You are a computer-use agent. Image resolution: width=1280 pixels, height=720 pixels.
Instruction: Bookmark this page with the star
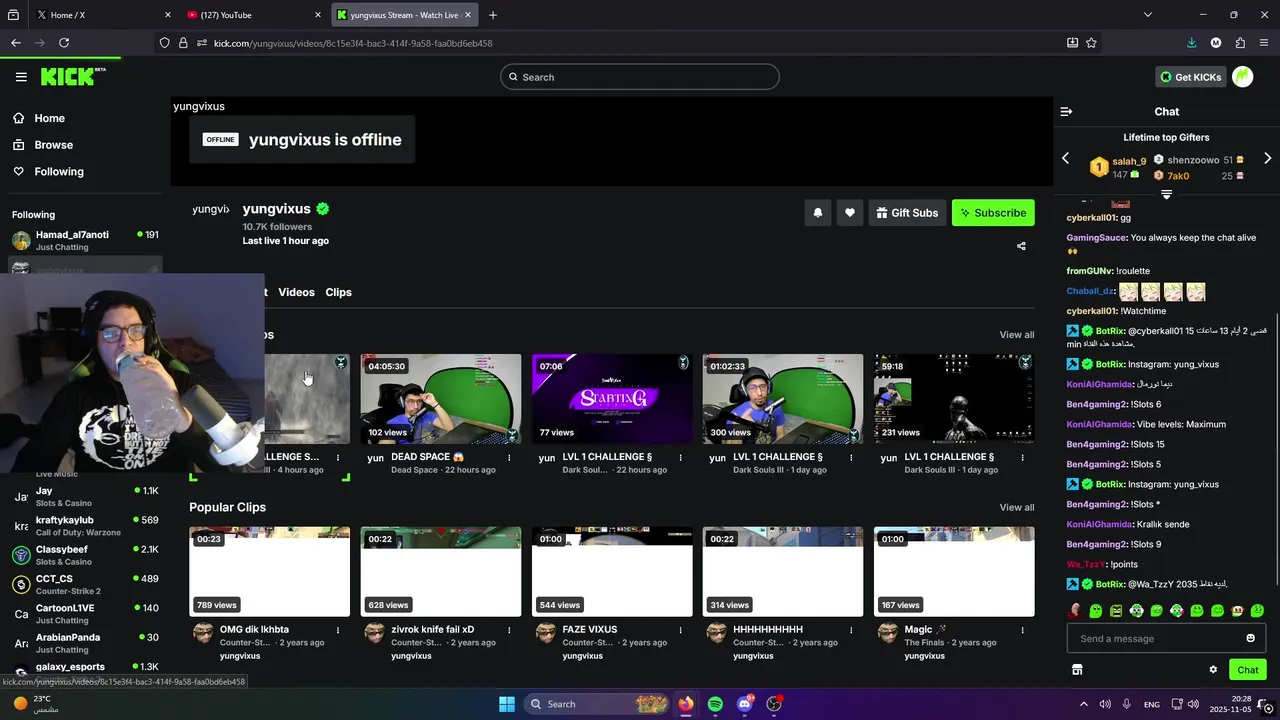click(1091, 43)
